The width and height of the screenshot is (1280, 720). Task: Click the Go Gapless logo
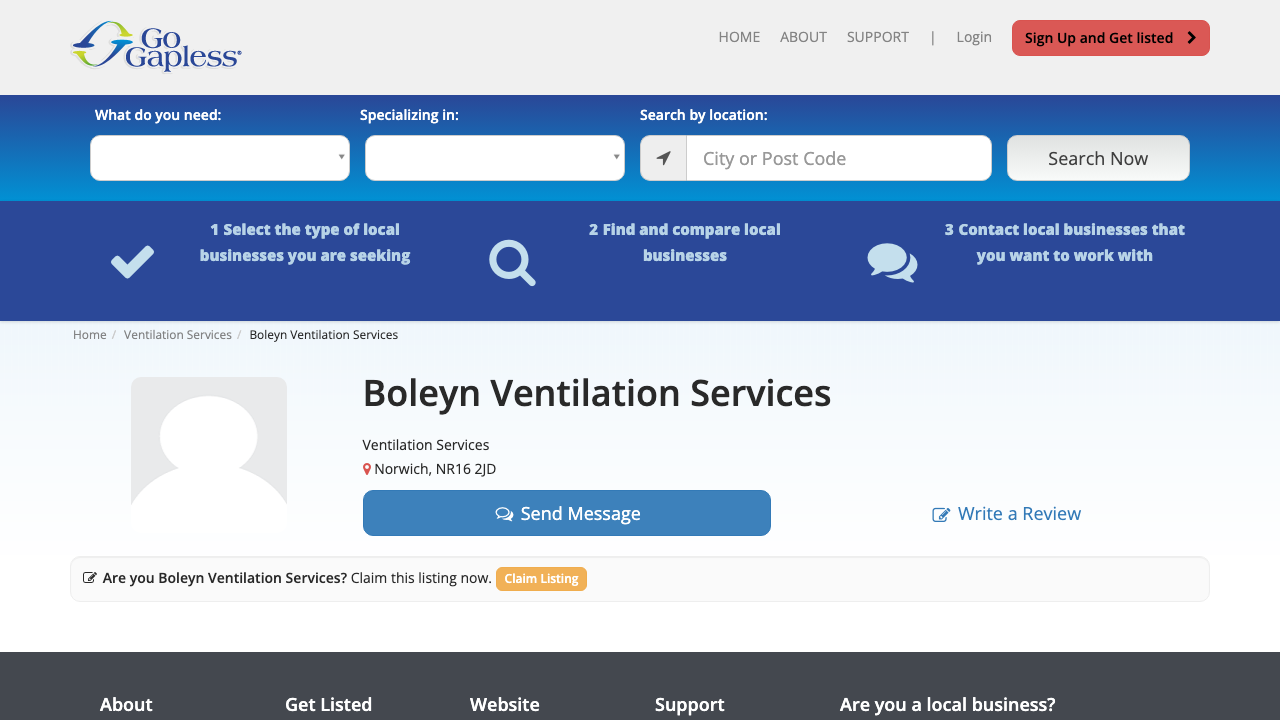click(156, 45)
